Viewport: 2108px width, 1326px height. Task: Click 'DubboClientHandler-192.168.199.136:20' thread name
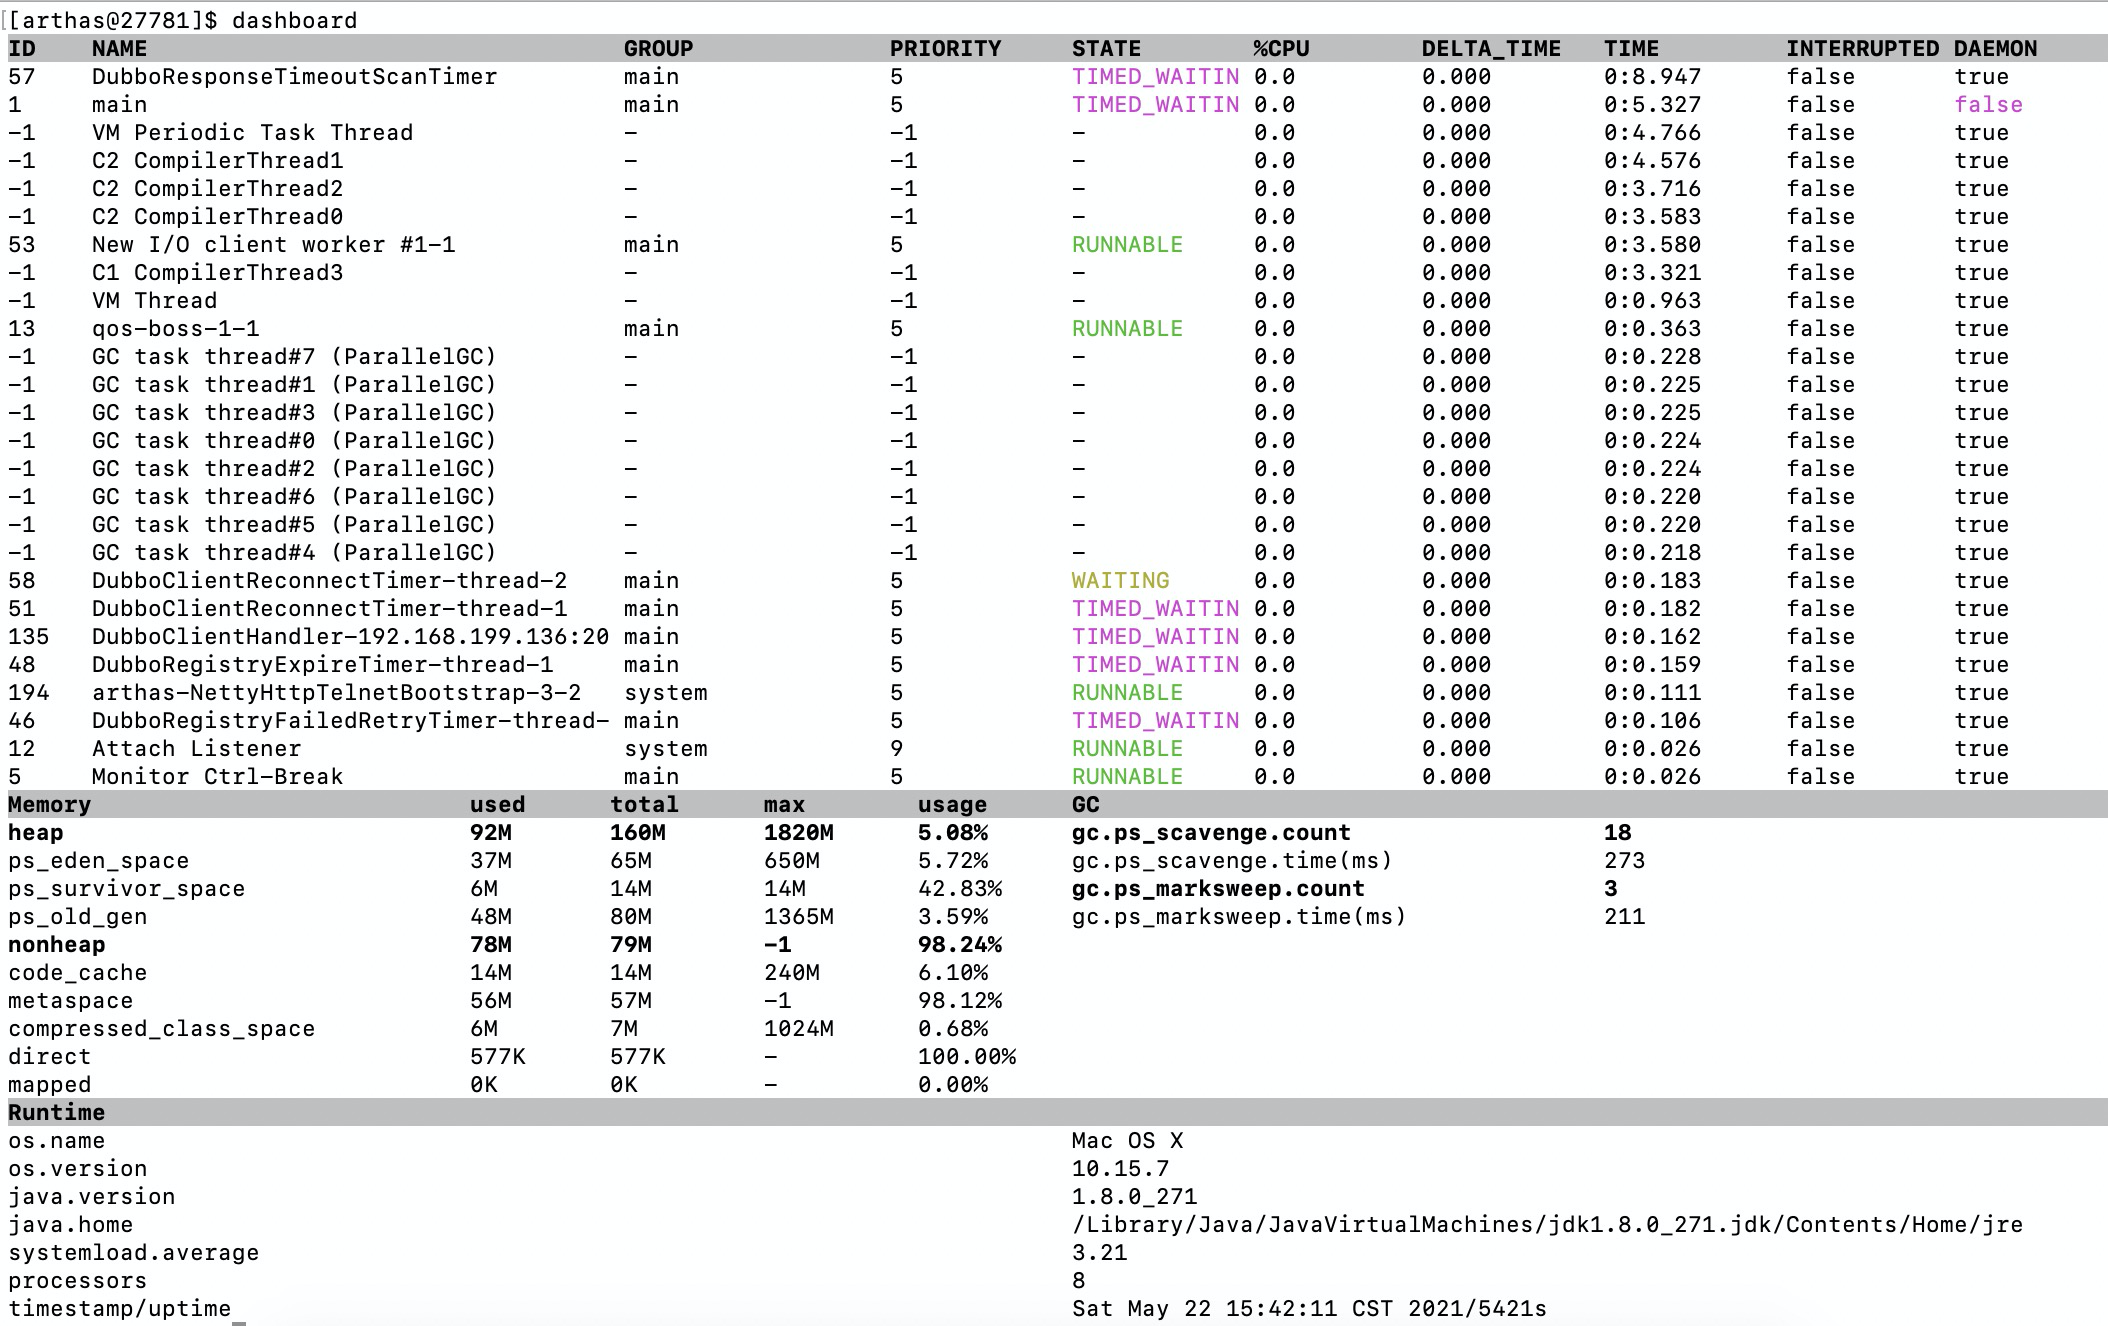coord(350,636)
